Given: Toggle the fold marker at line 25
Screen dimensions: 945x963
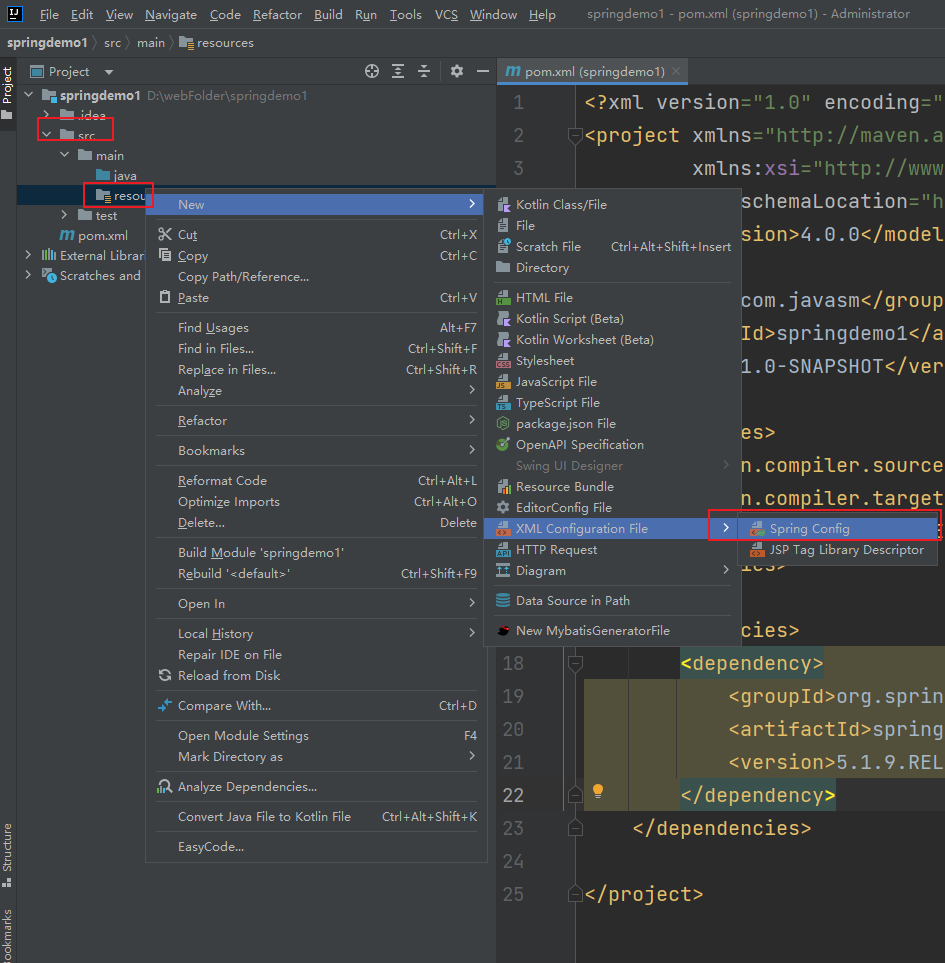Looking at the screenshot, I should 575,894.
